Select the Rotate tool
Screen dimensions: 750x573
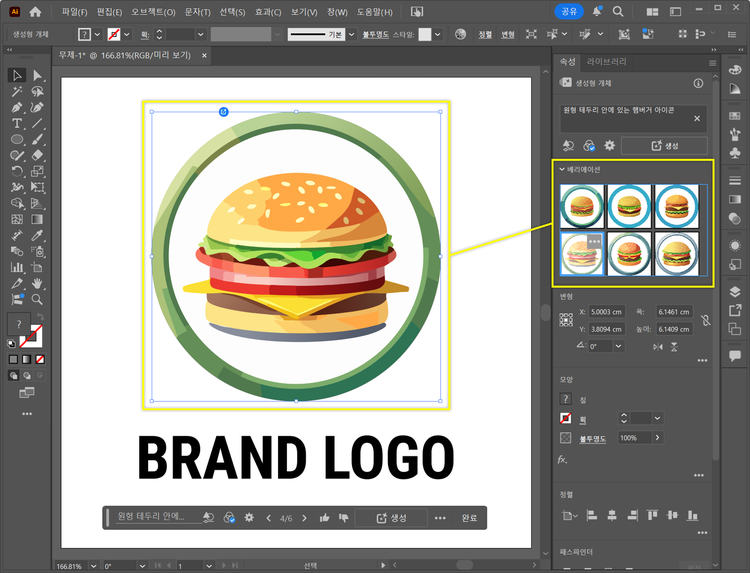[x=17, y=171]
